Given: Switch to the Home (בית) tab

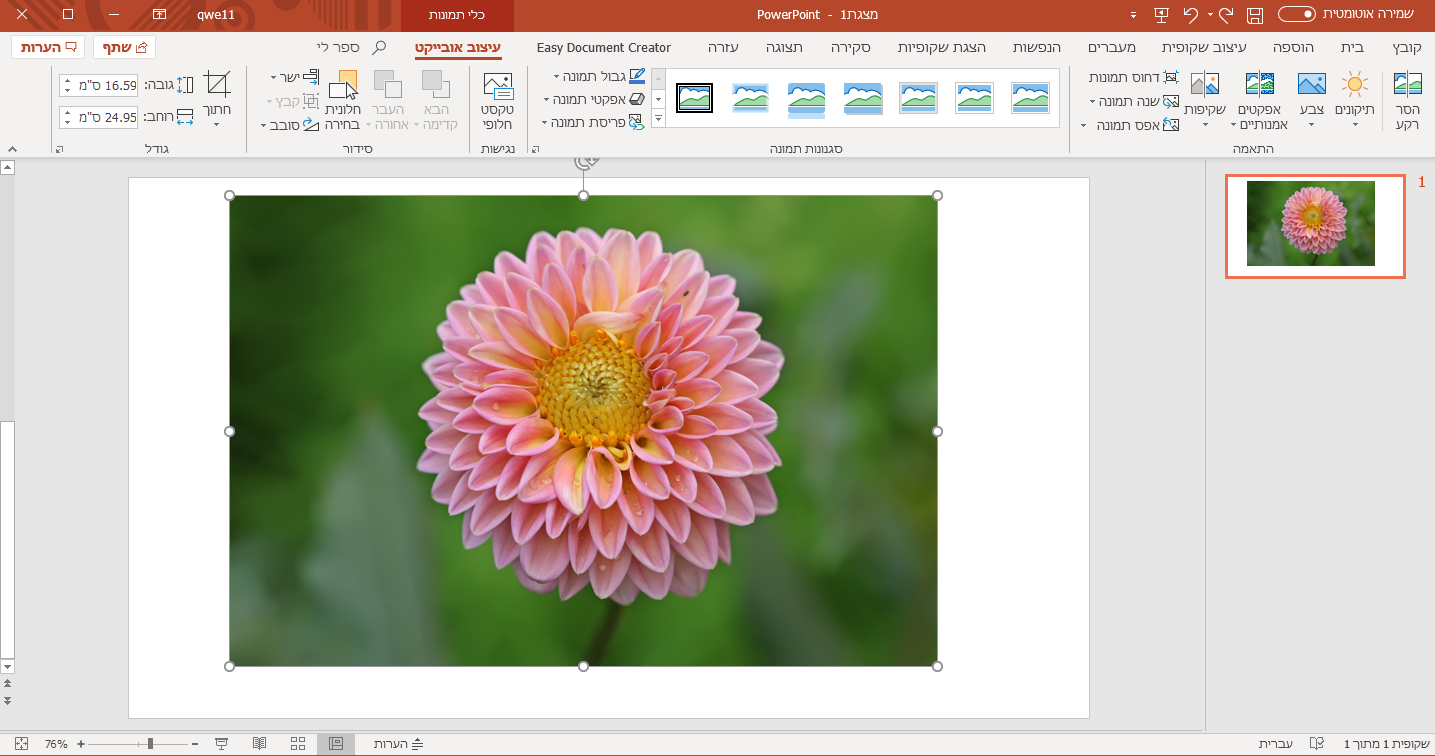Looking at the screenshot, I should coord(1352,47).
